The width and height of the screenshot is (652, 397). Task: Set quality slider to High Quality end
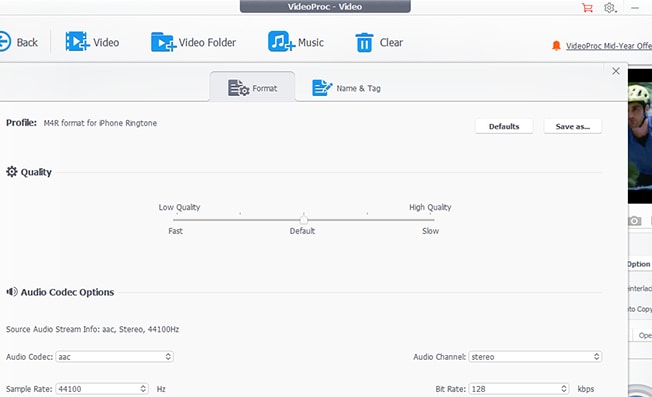tap(433, 219)
